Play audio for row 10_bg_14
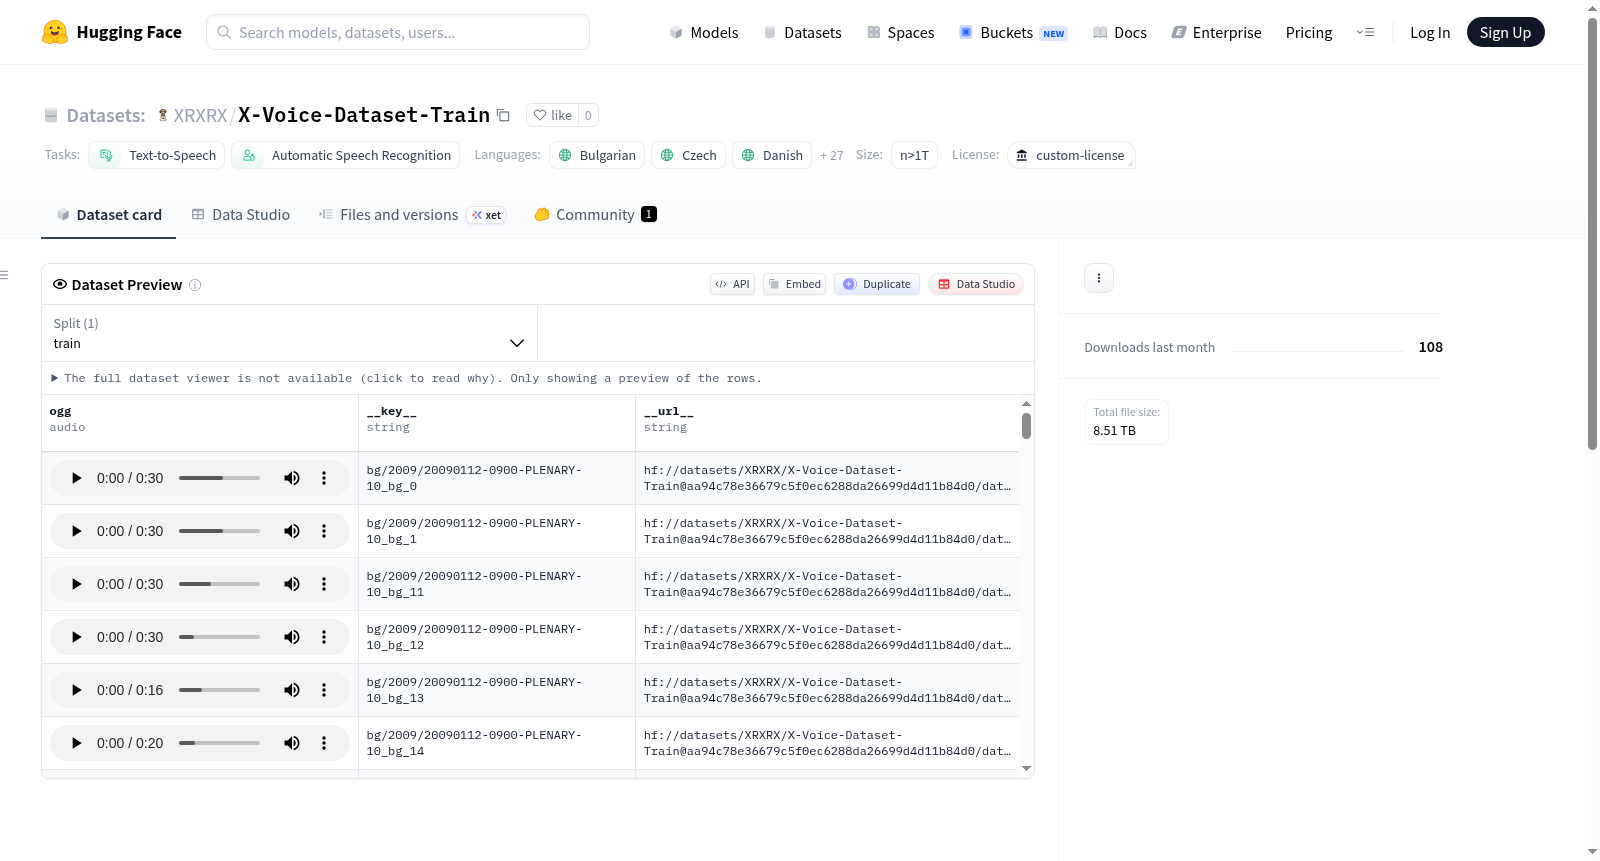The width and height of the screenshot is (1600, 861). point(76,743)
